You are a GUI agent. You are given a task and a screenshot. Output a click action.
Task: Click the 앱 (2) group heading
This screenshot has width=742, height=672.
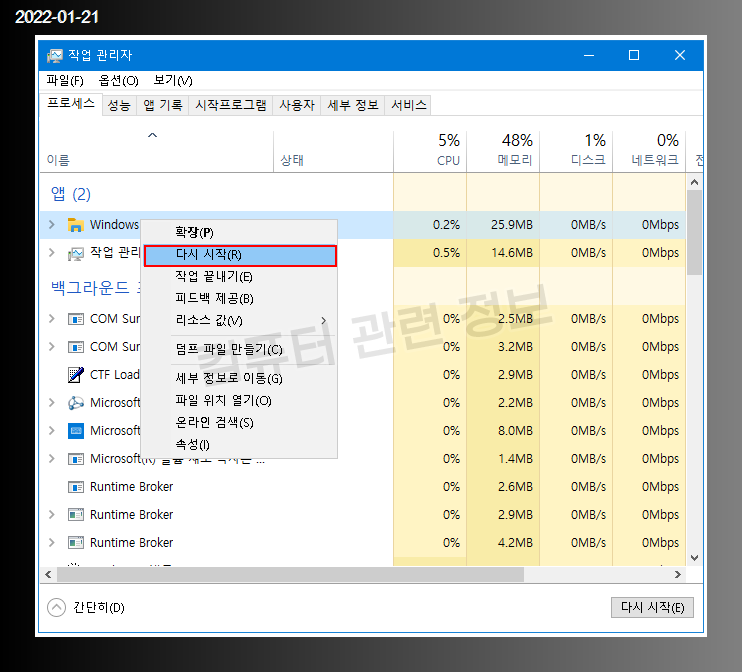[x=71, y=195]
